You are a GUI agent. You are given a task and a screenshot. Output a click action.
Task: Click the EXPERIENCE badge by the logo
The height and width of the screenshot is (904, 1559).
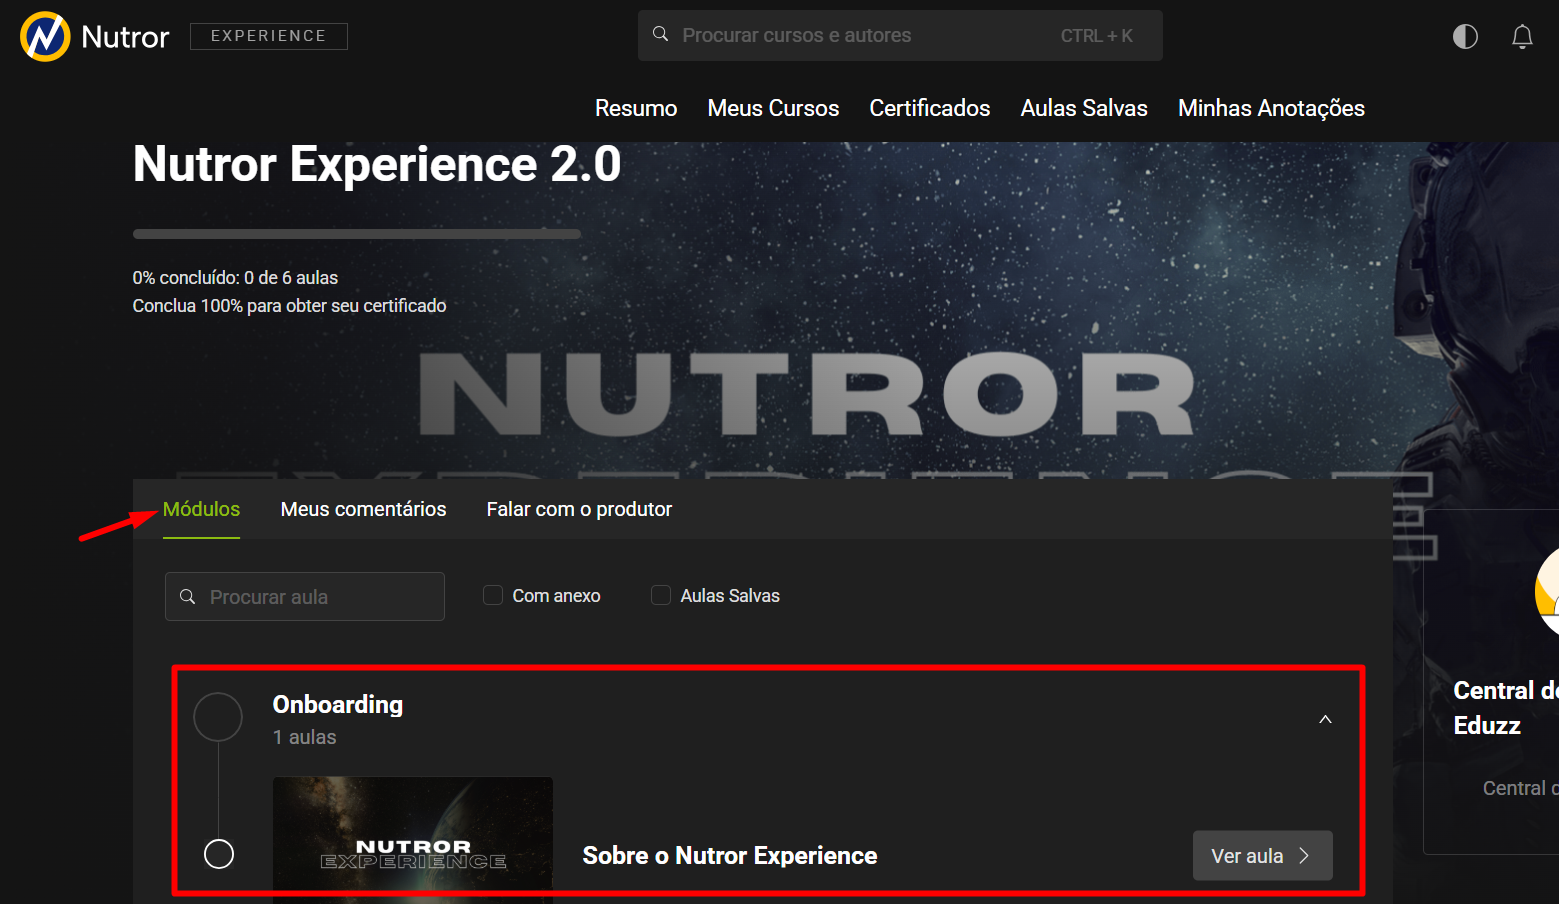pos(268,36)
